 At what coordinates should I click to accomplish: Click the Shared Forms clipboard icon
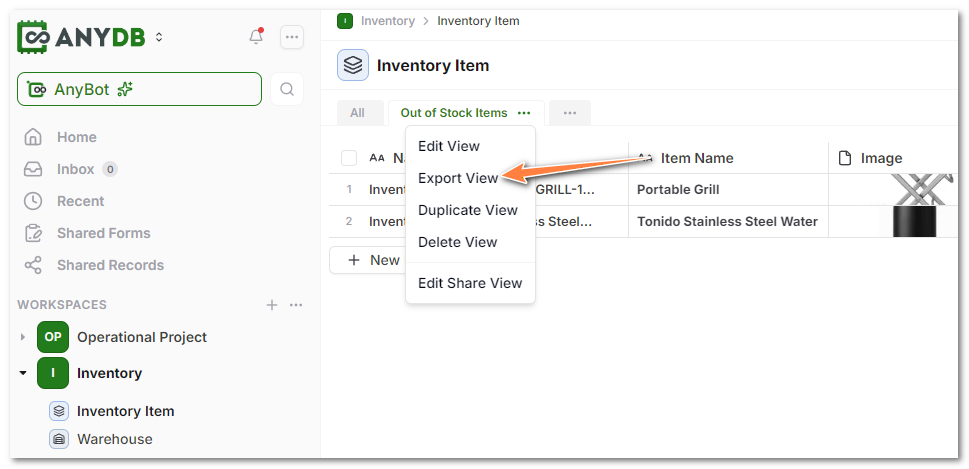click(33, 233)
